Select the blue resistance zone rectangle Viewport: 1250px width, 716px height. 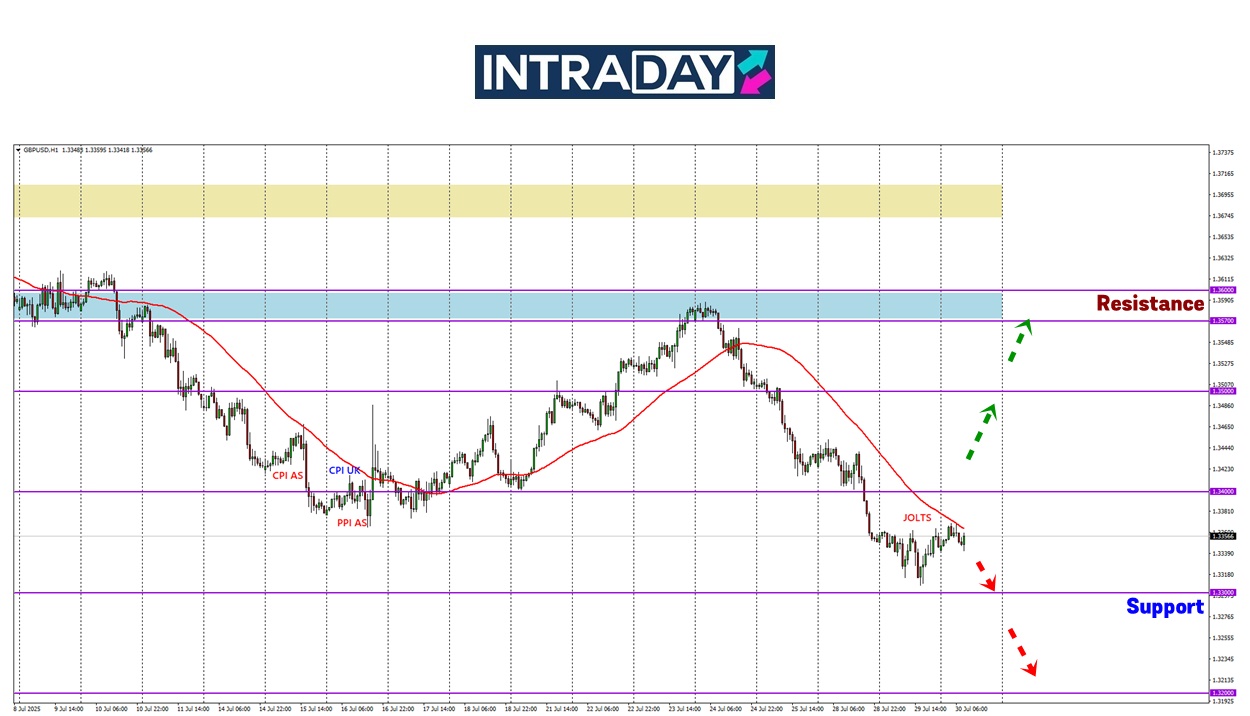(x=507, y=305)
